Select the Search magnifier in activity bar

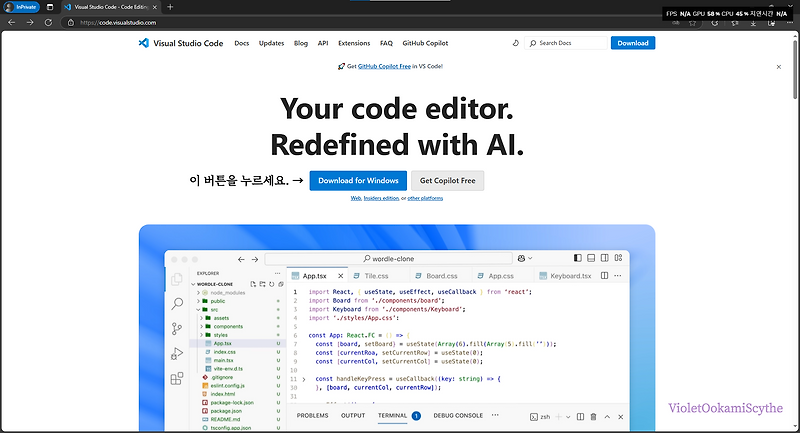[177, 304]
